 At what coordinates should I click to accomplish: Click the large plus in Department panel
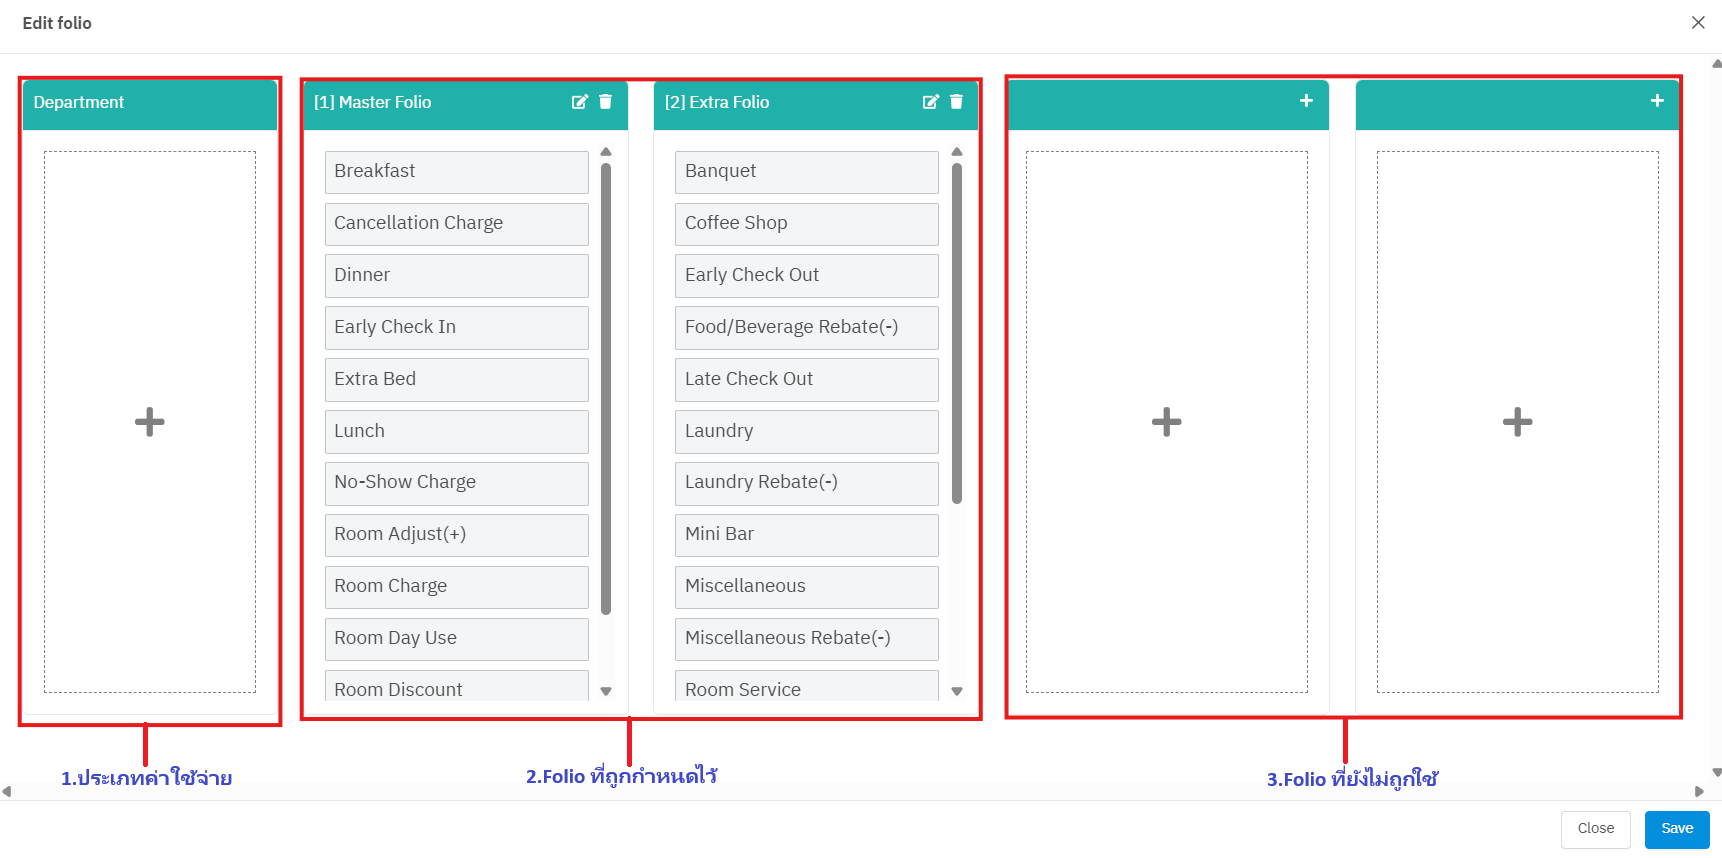150,422
